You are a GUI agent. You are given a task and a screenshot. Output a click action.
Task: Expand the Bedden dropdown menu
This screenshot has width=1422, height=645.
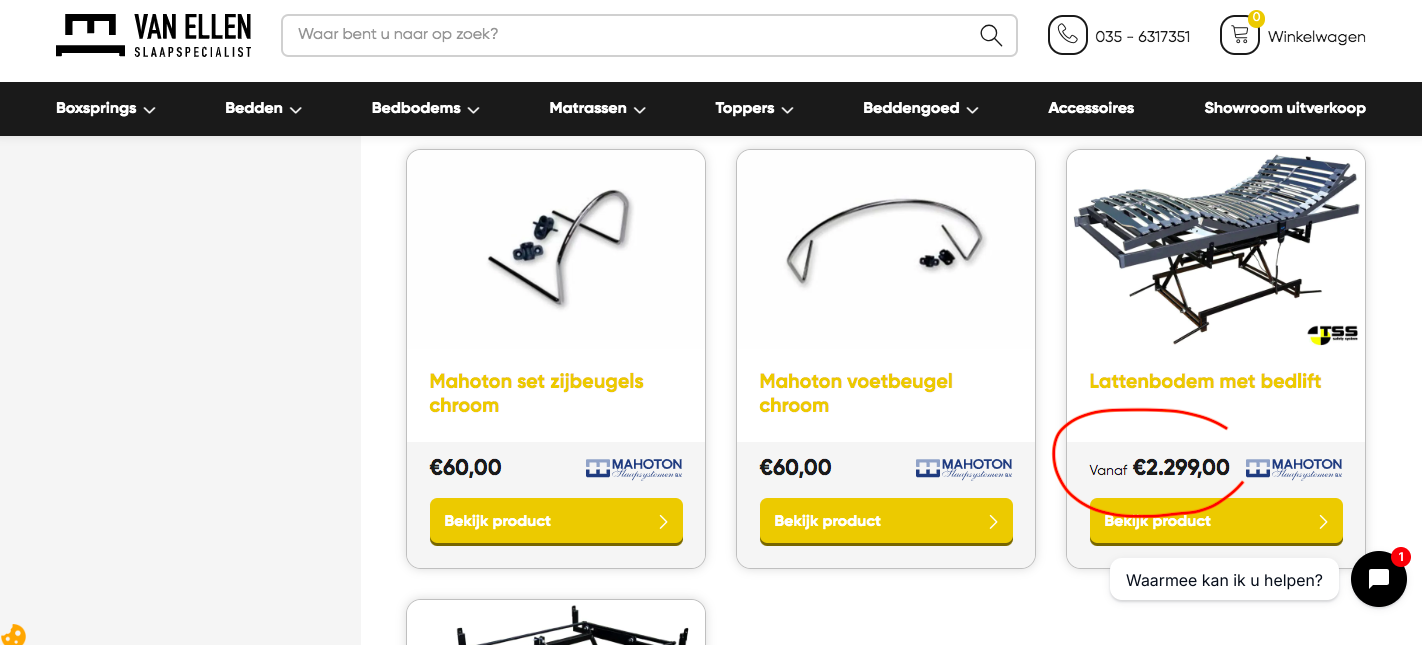(264, 108)
